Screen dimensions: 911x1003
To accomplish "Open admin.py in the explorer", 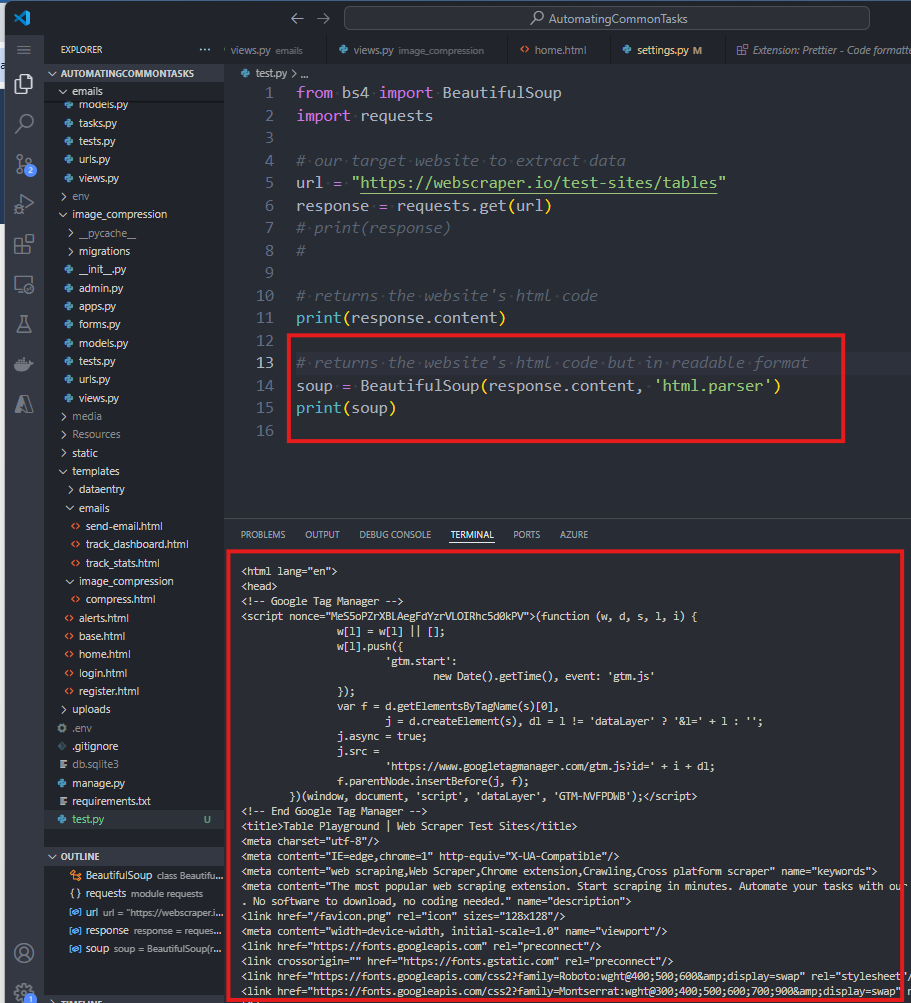I will 134,288.
